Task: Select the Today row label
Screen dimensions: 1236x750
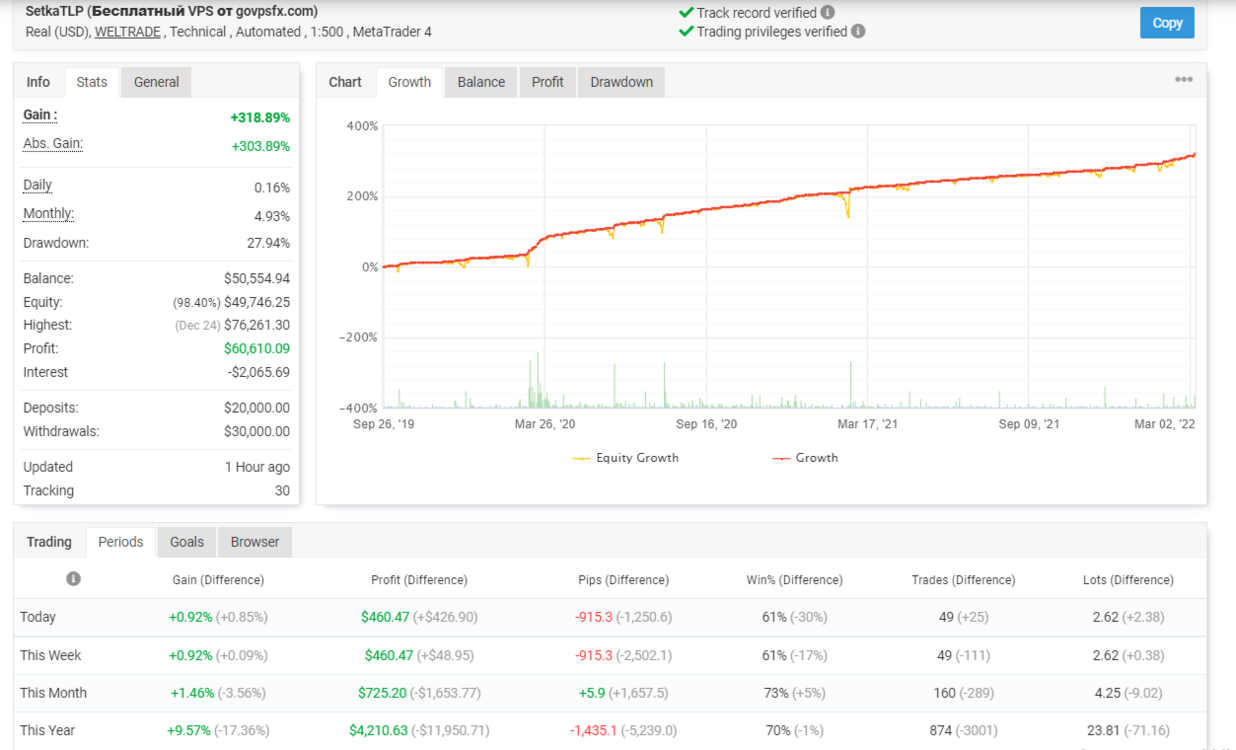Action: pyautogui.click(x=38, y=617)
